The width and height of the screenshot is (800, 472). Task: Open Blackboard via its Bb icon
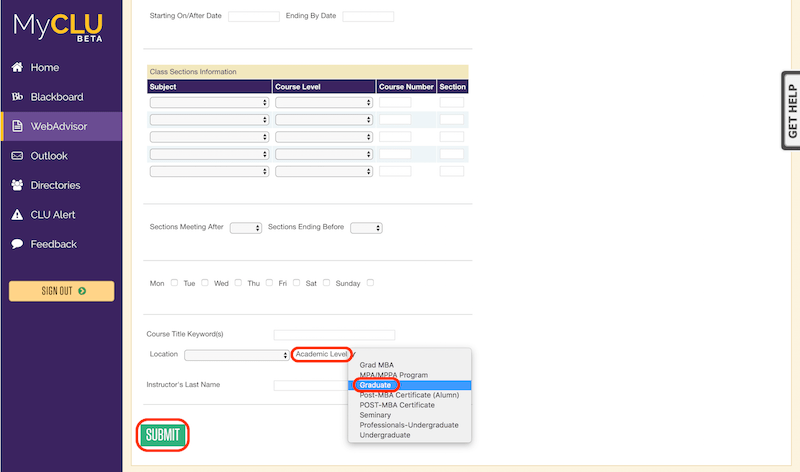(17, 97)
